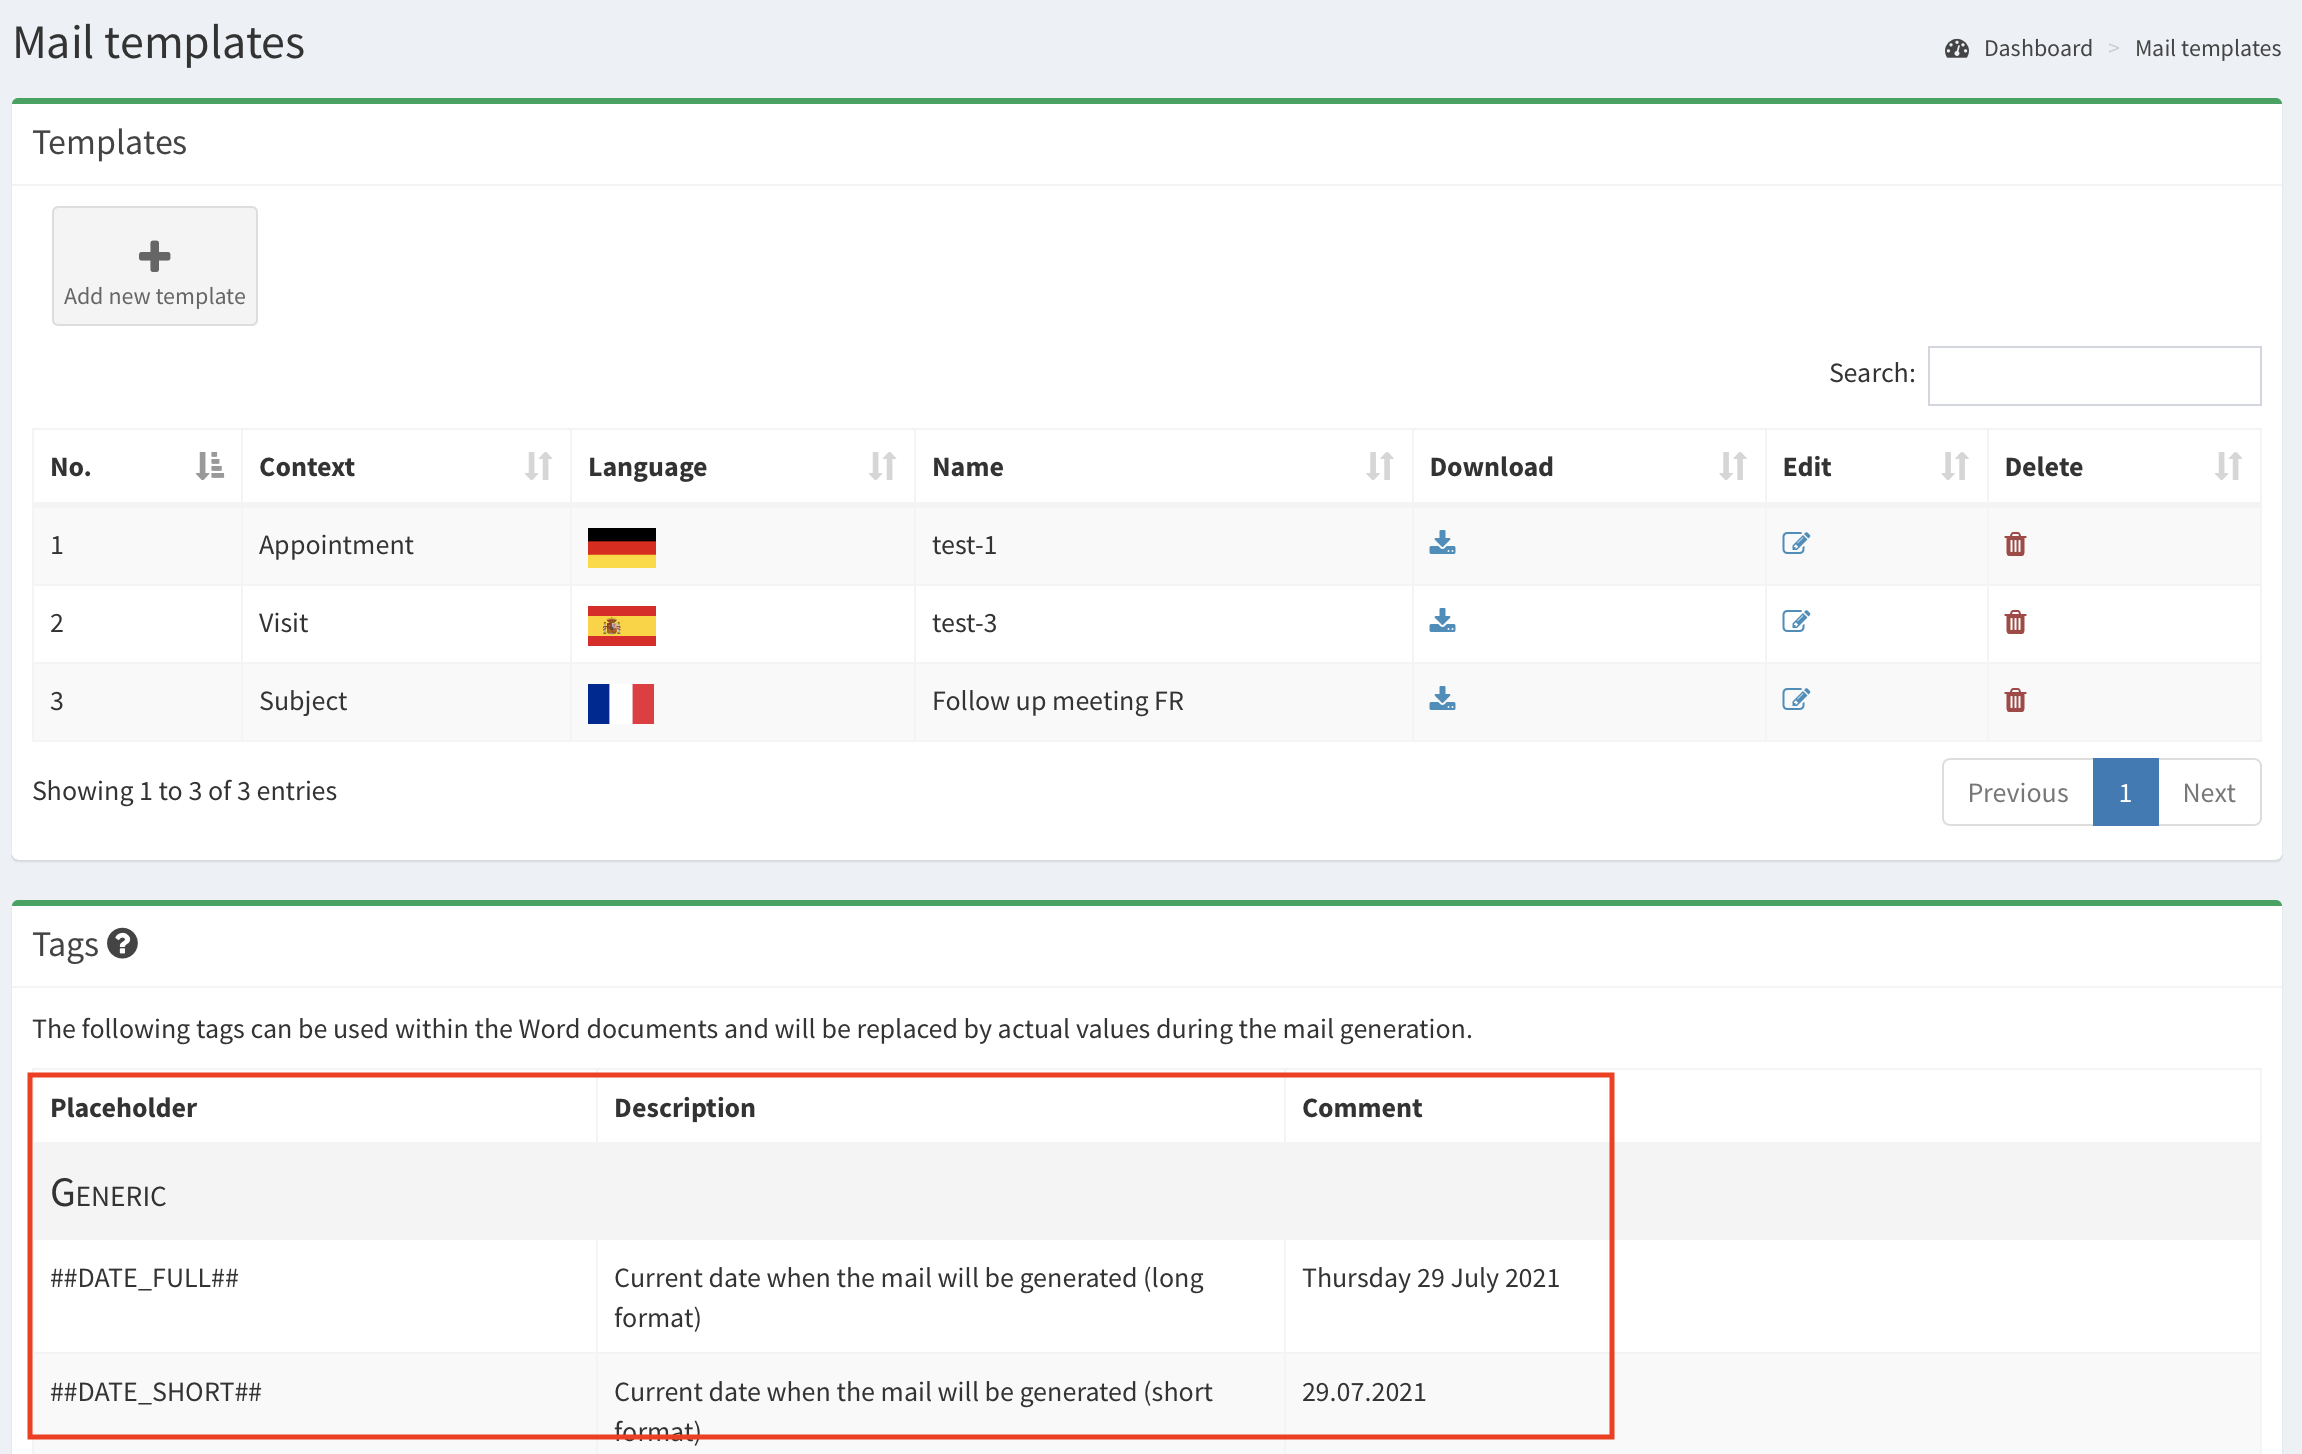2302x1454 pixels.
Task: Edit the test-1 Appointment template
Action: pos(1795,543)
